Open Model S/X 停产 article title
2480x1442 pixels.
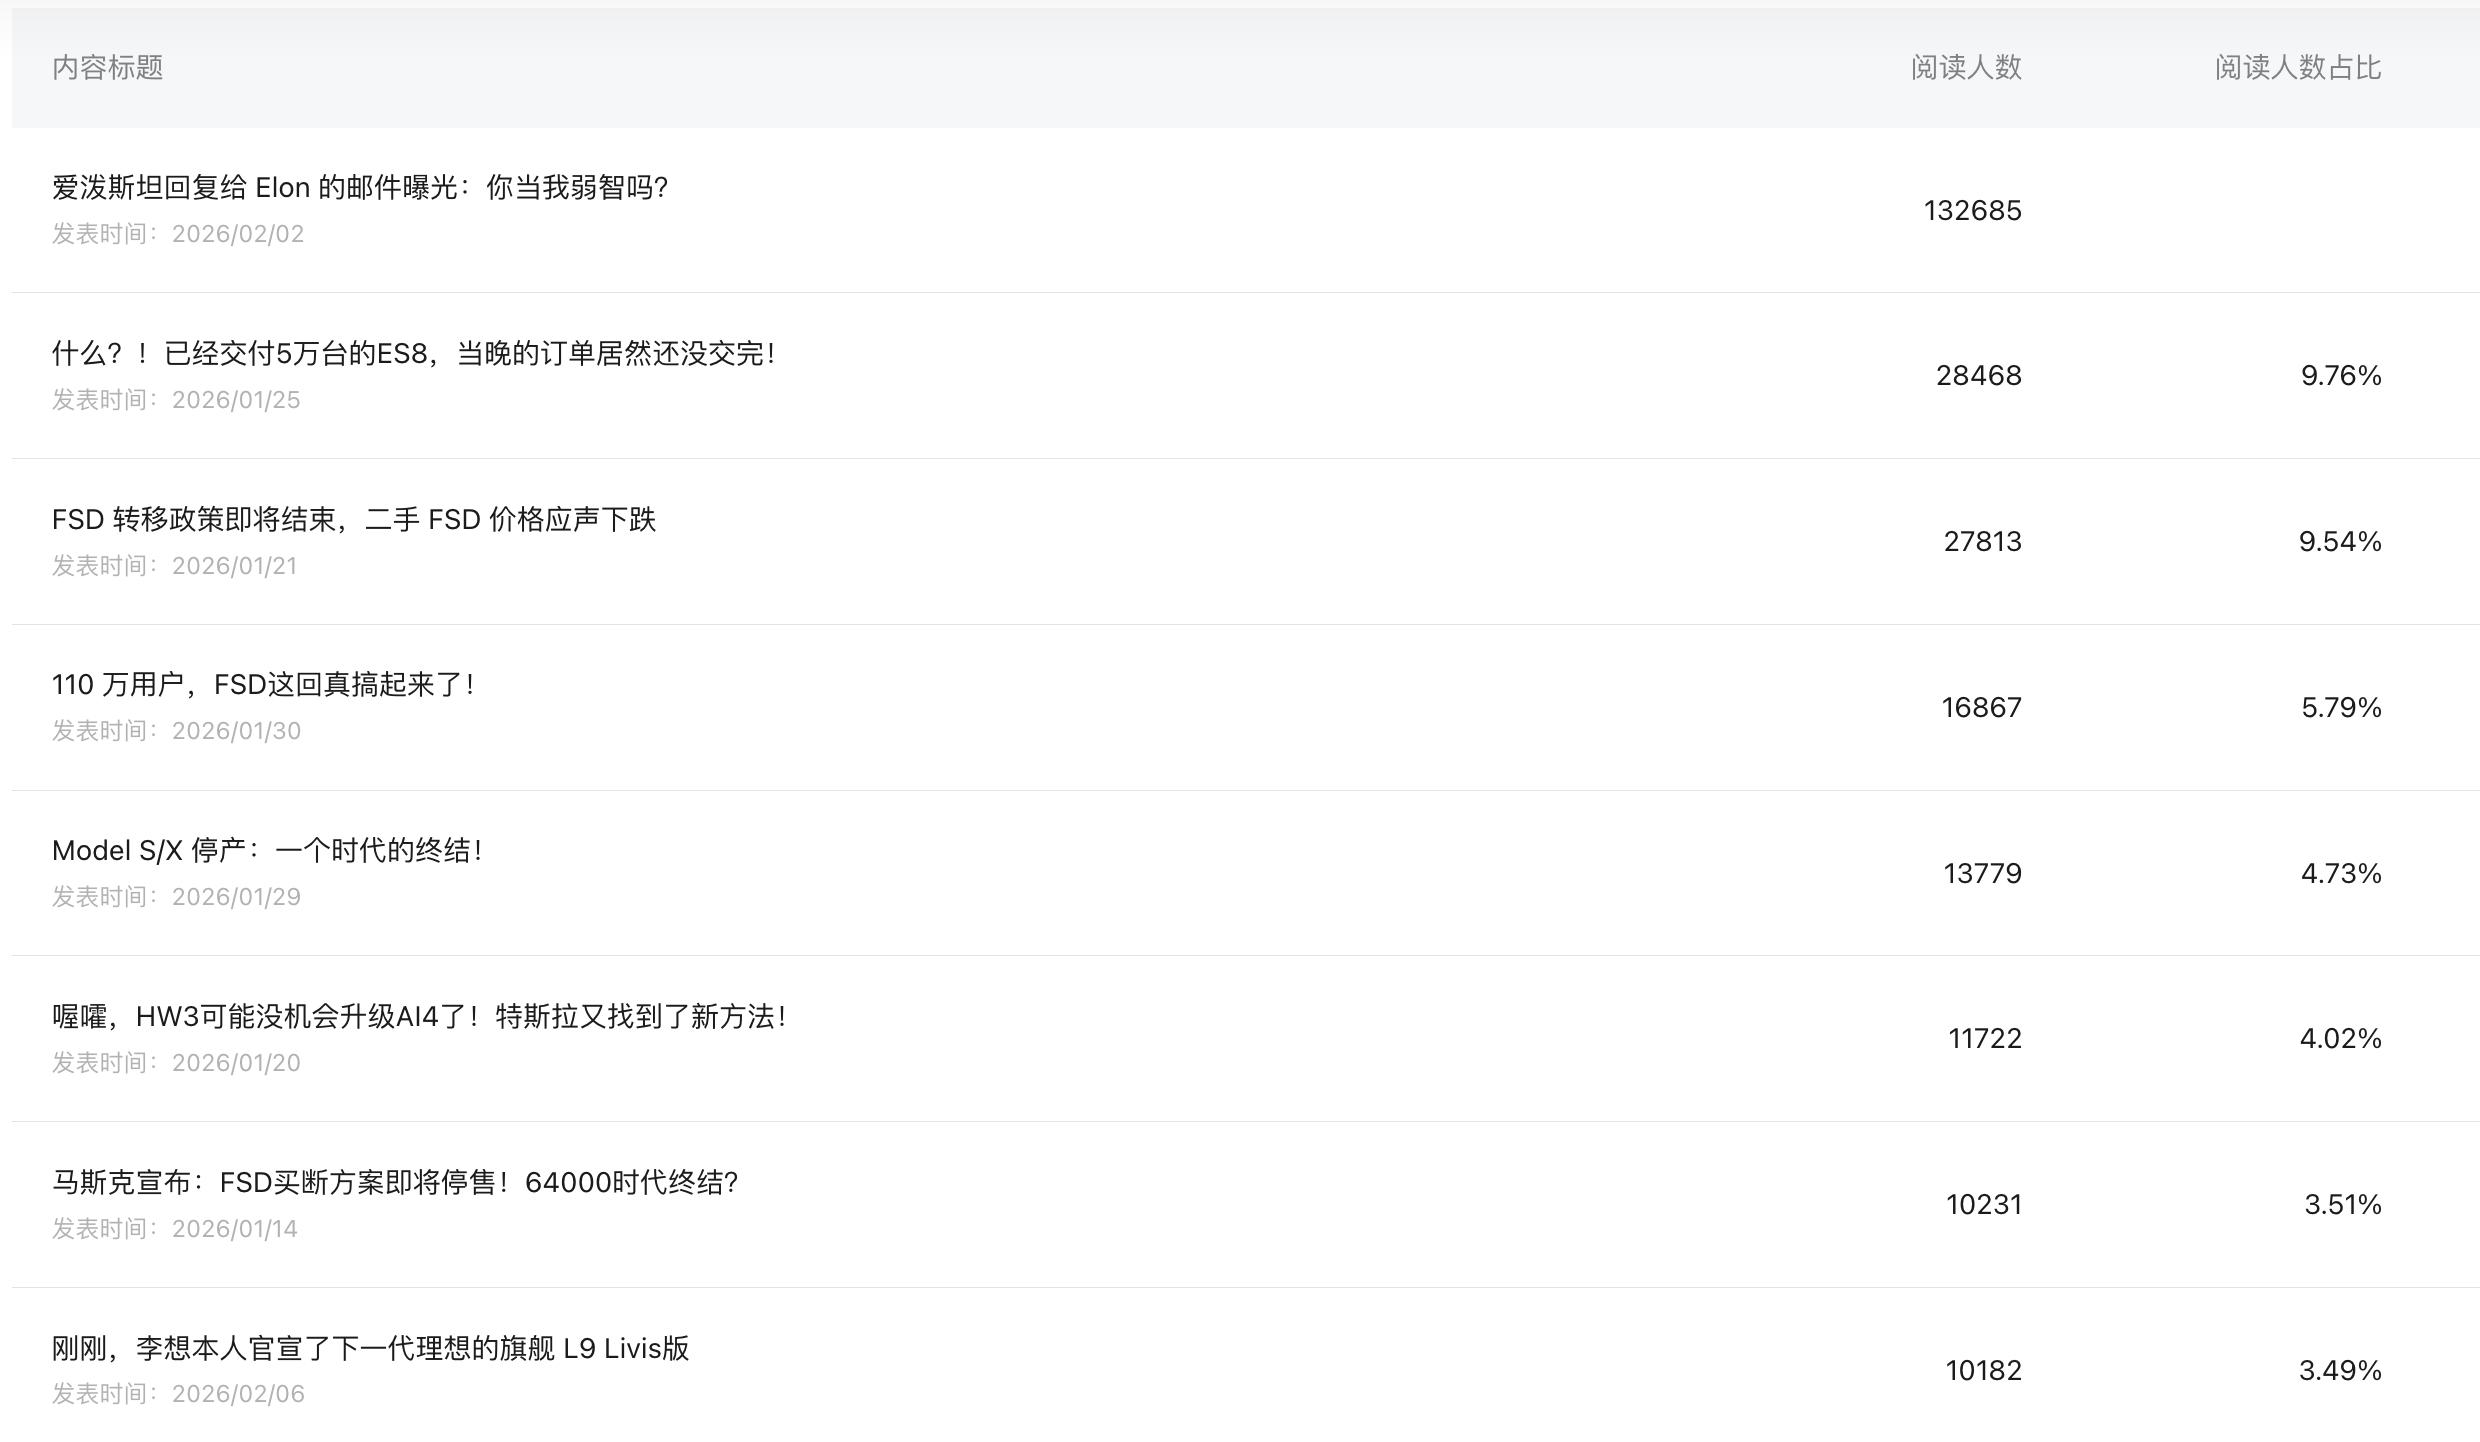tap(267, 851)
